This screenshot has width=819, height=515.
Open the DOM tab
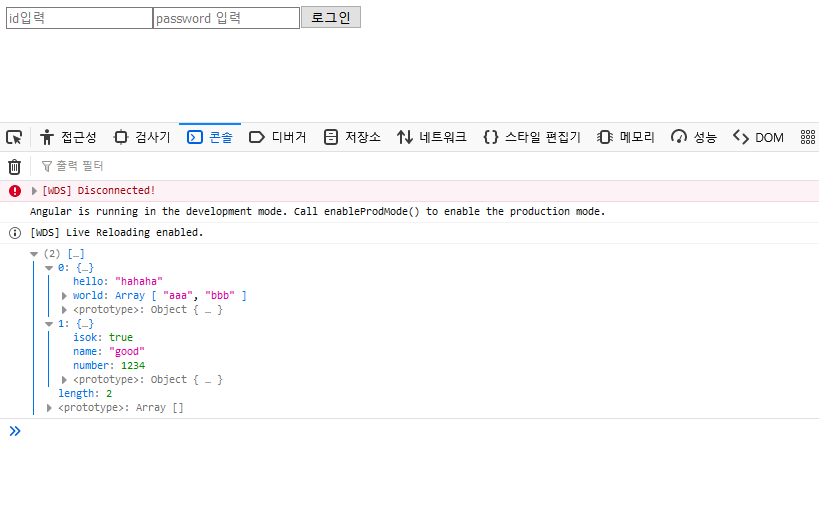click(x=758, y=137)
